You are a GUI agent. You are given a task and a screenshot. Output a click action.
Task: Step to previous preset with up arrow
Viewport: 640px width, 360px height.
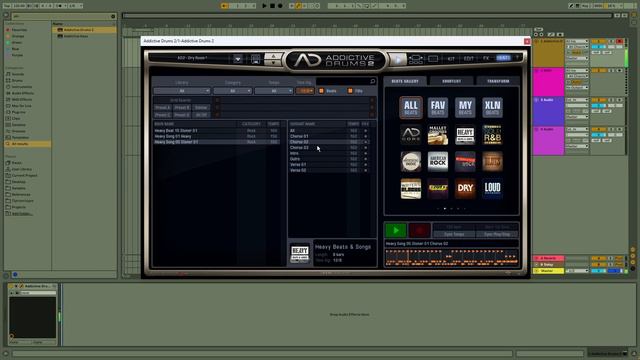[273, 56]
